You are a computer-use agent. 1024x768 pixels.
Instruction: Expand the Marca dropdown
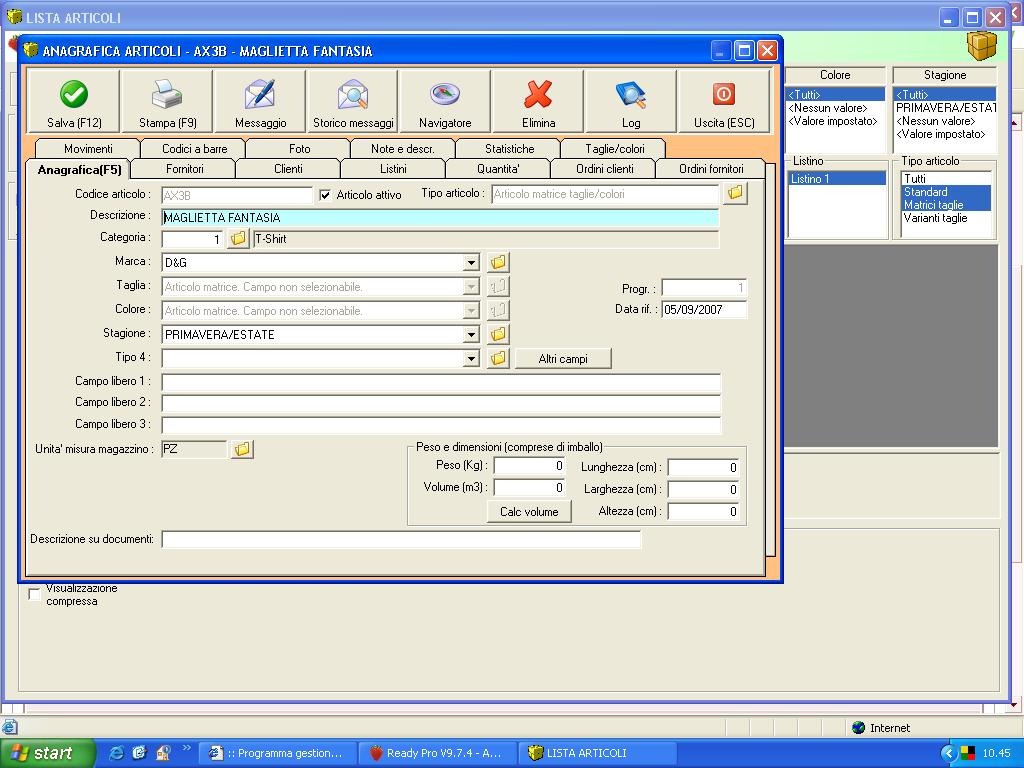pyautogui.click(x=471, y=263)
